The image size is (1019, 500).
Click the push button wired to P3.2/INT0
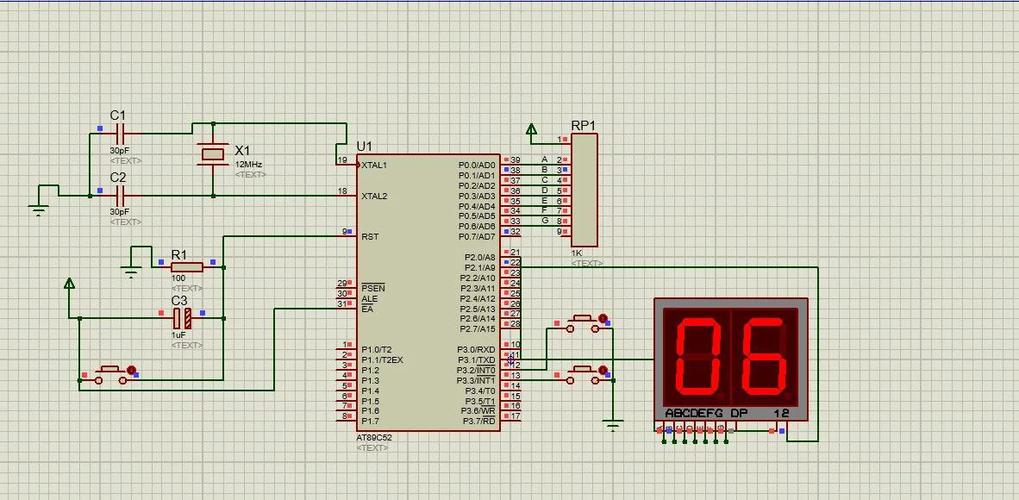click(583, 323)
